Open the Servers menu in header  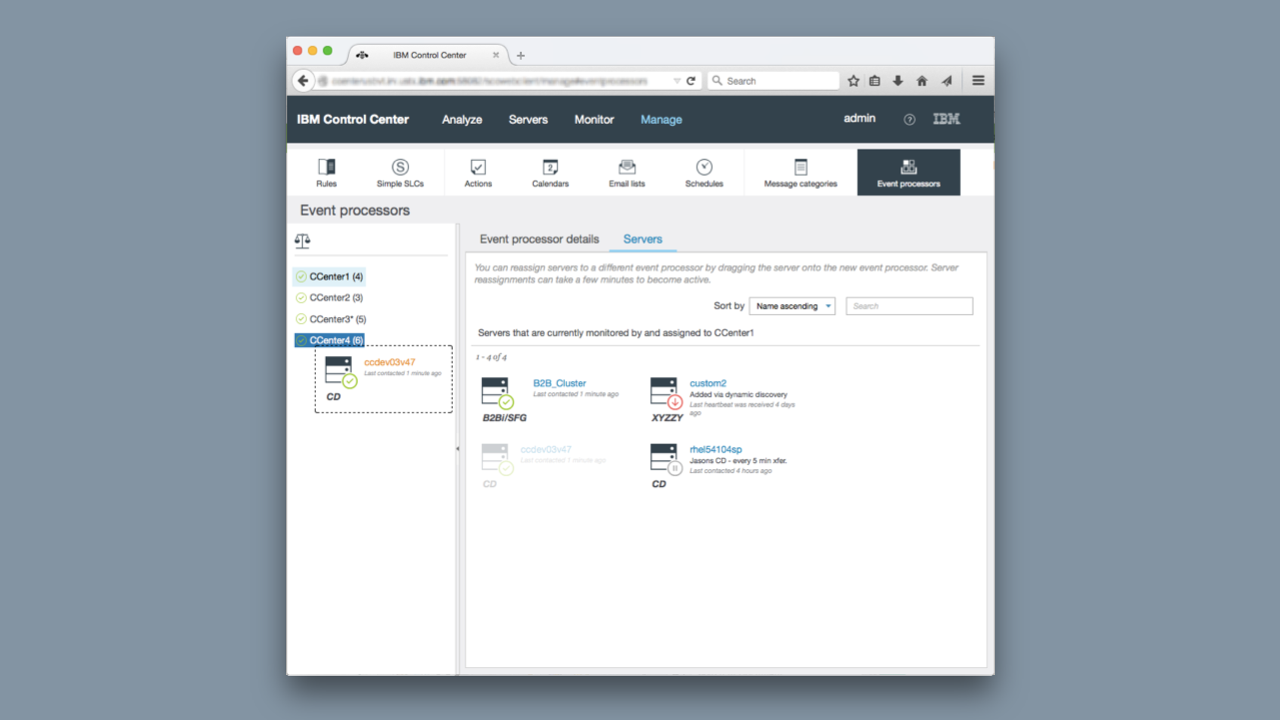click(528, 119)
